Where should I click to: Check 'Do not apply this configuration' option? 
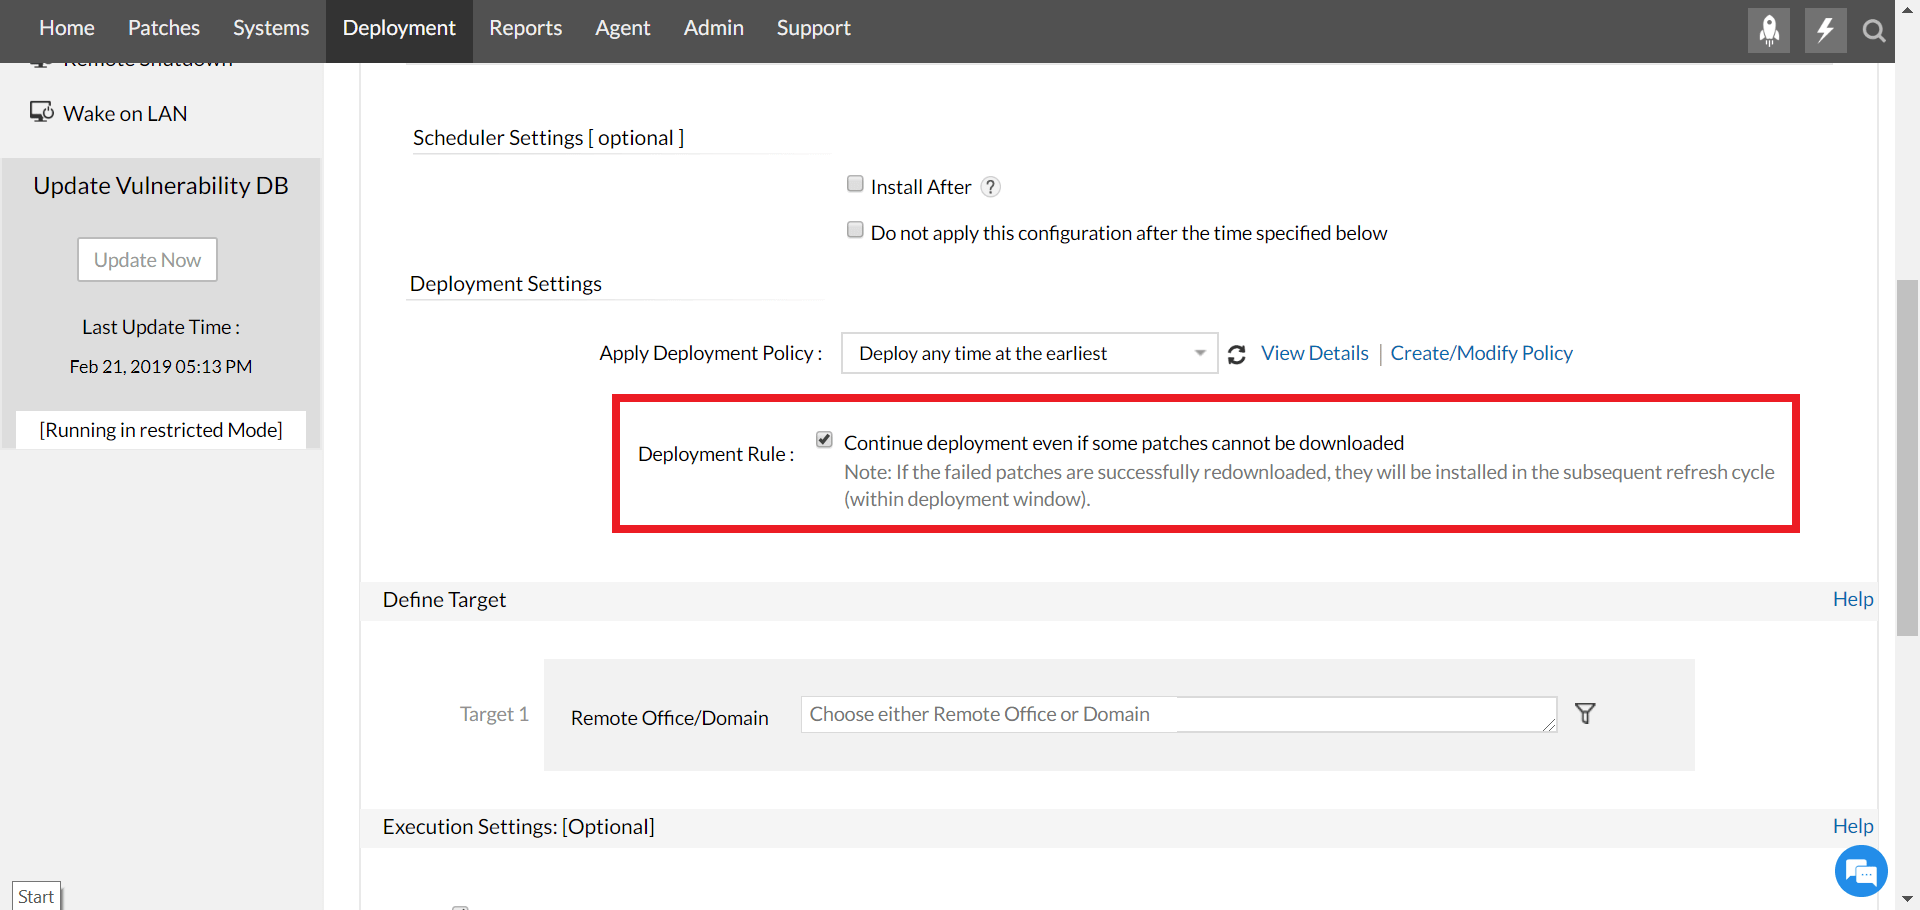pos(855,229)
